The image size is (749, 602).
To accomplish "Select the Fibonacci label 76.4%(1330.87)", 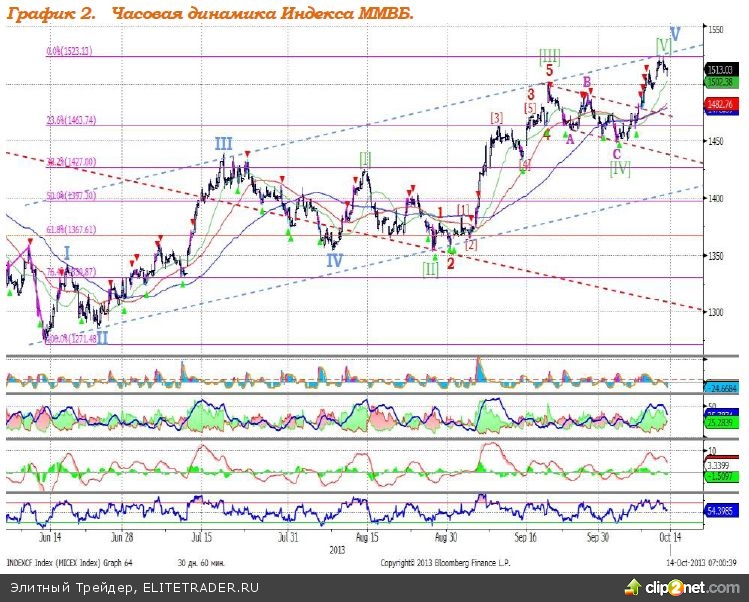I will click(x=71, y=272).
